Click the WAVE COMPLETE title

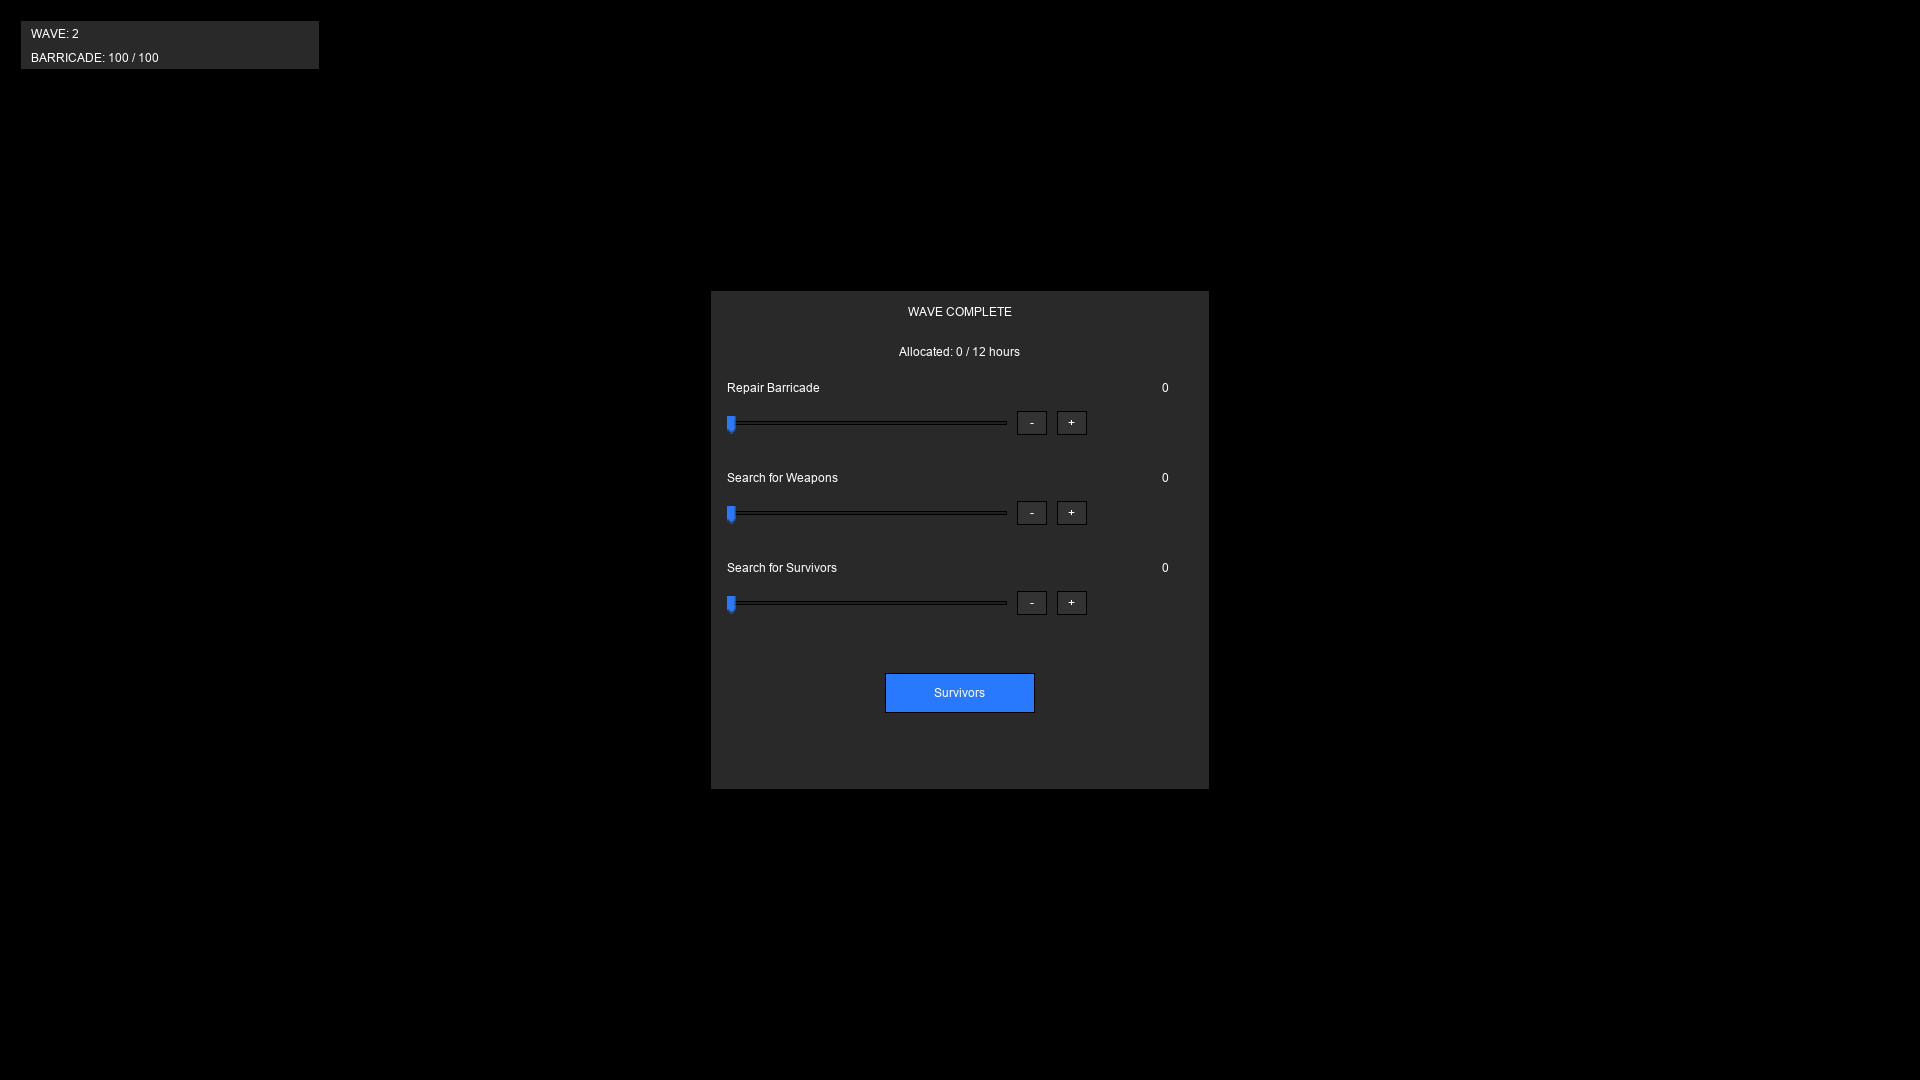tap(959, 312)
